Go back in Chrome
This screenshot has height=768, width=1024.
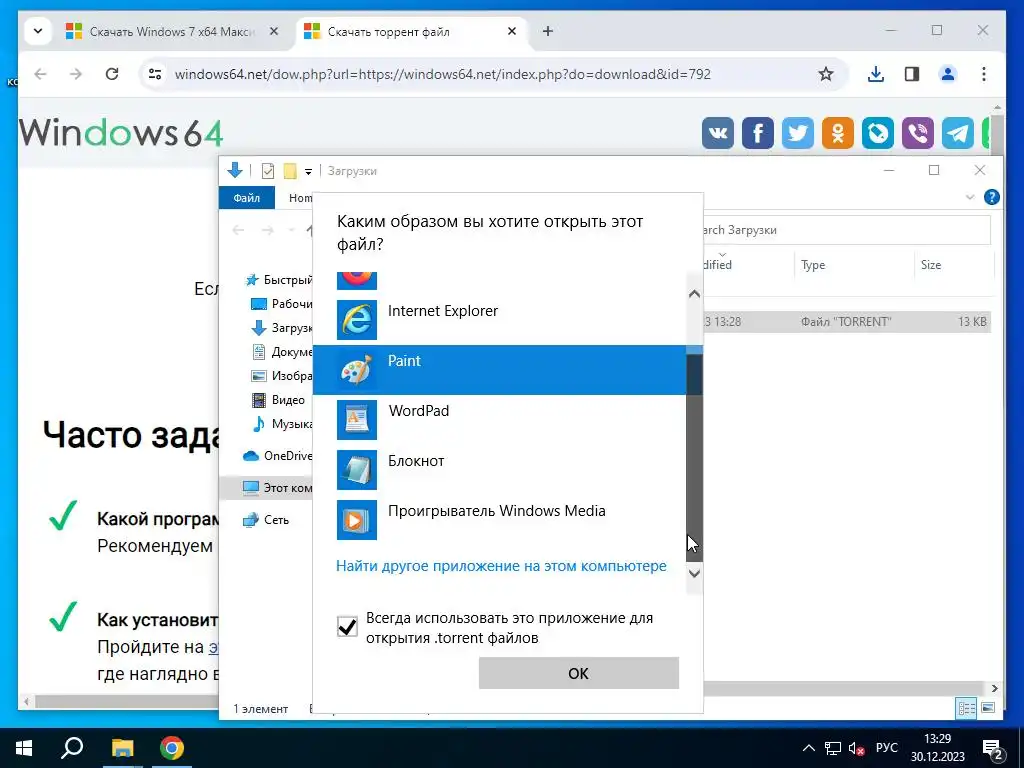point(40,74)
